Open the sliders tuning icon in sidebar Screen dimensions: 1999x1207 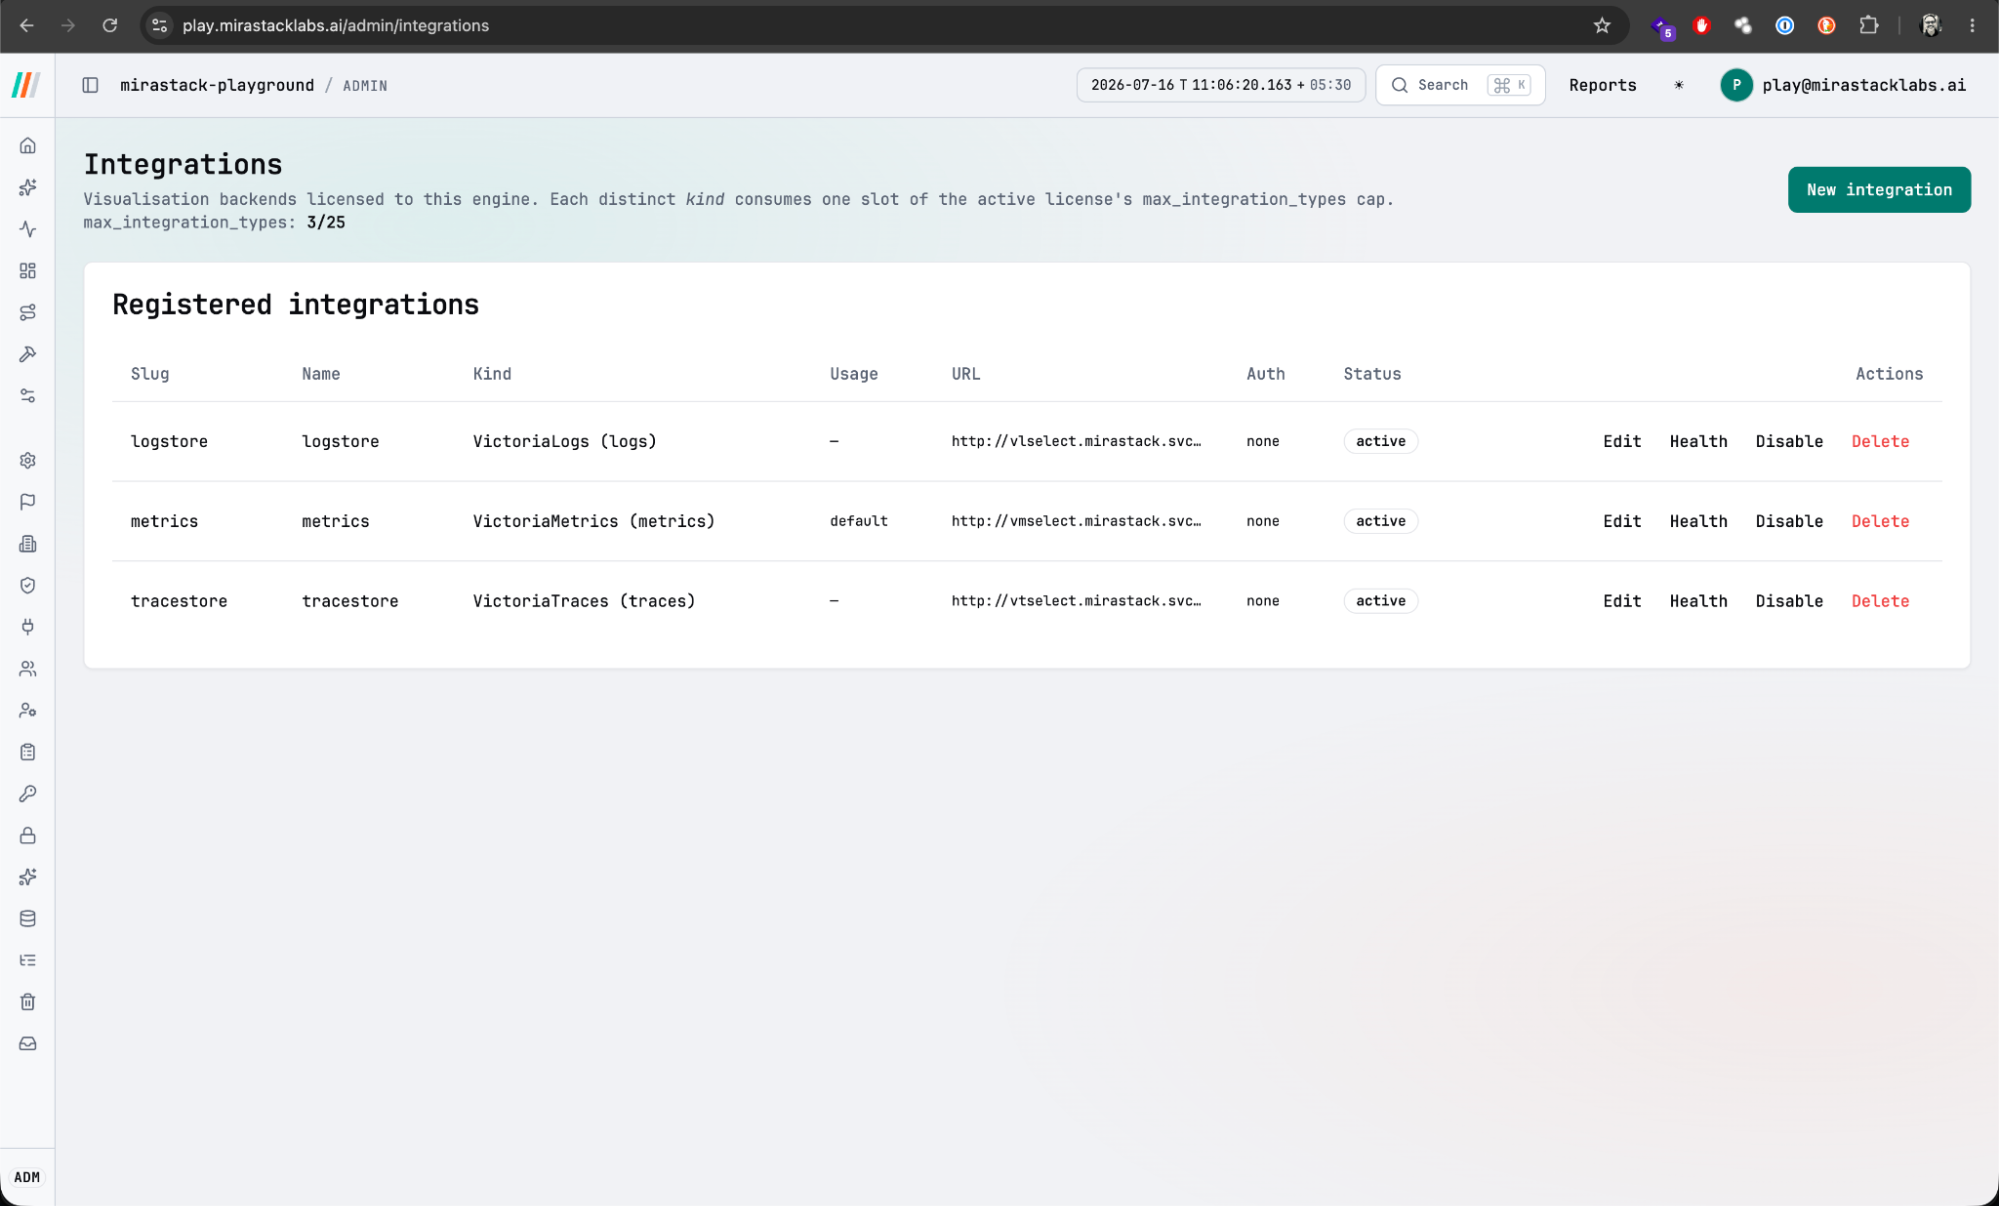tap(28, 396)
